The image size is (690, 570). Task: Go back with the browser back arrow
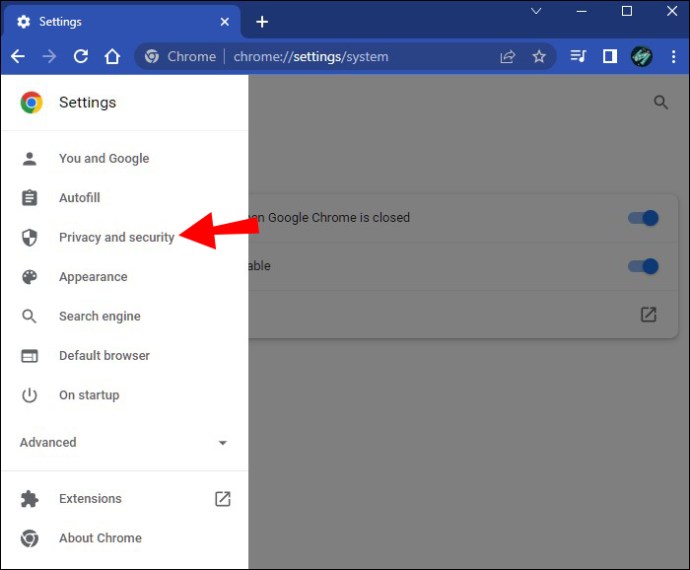tap(18, 56)
